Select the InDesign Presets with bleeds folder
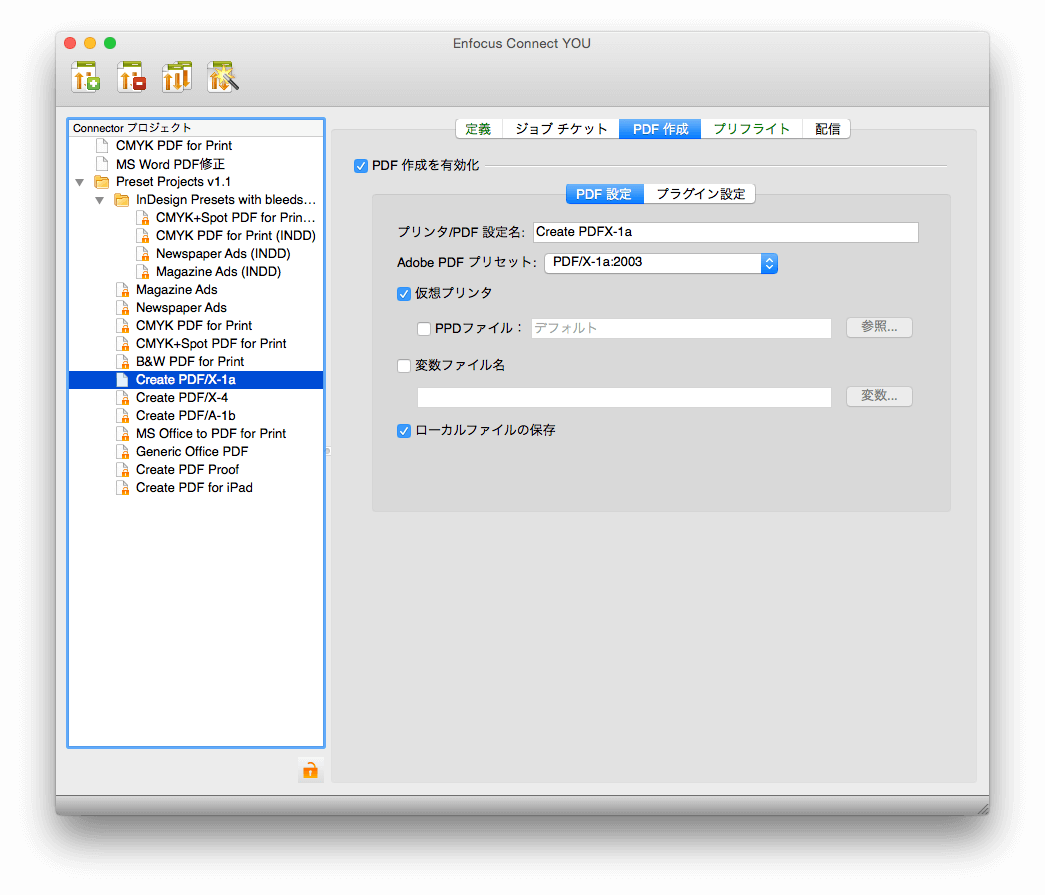Screen dimensions: 1045x895 (x=225, y=200)
